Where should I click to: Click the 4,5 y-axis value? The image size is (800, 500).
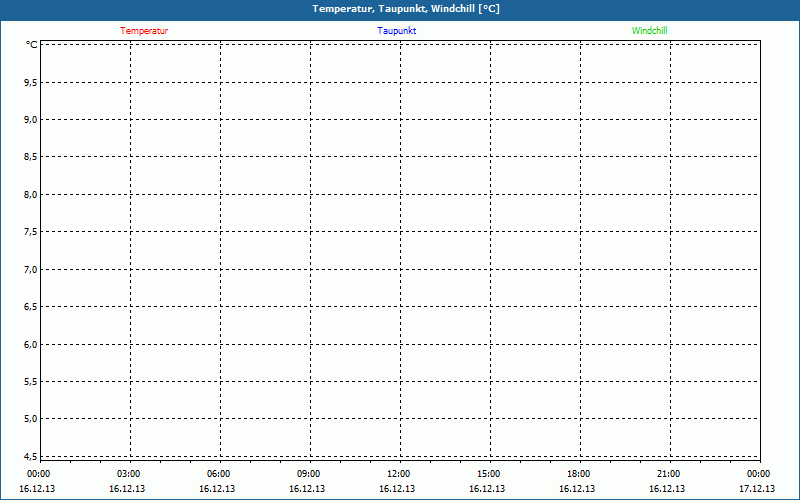31,456
